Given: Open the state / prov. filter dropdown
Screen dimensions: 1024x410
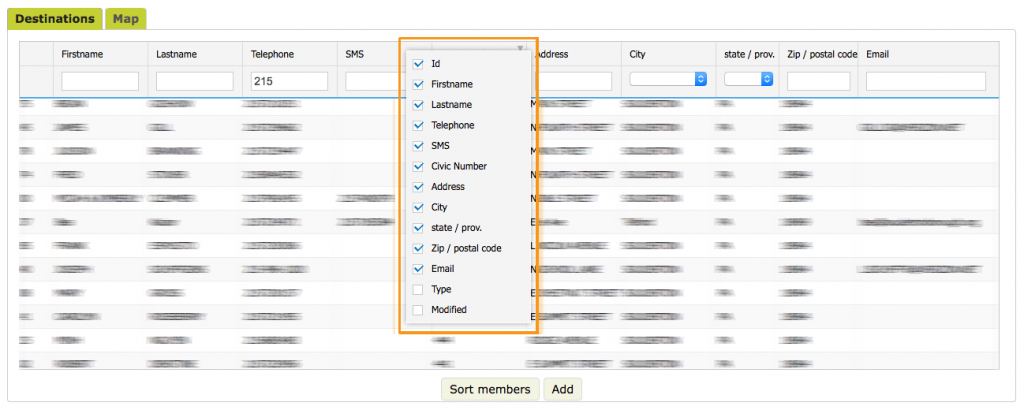Looking at the screenshot, I should (748, 79).
